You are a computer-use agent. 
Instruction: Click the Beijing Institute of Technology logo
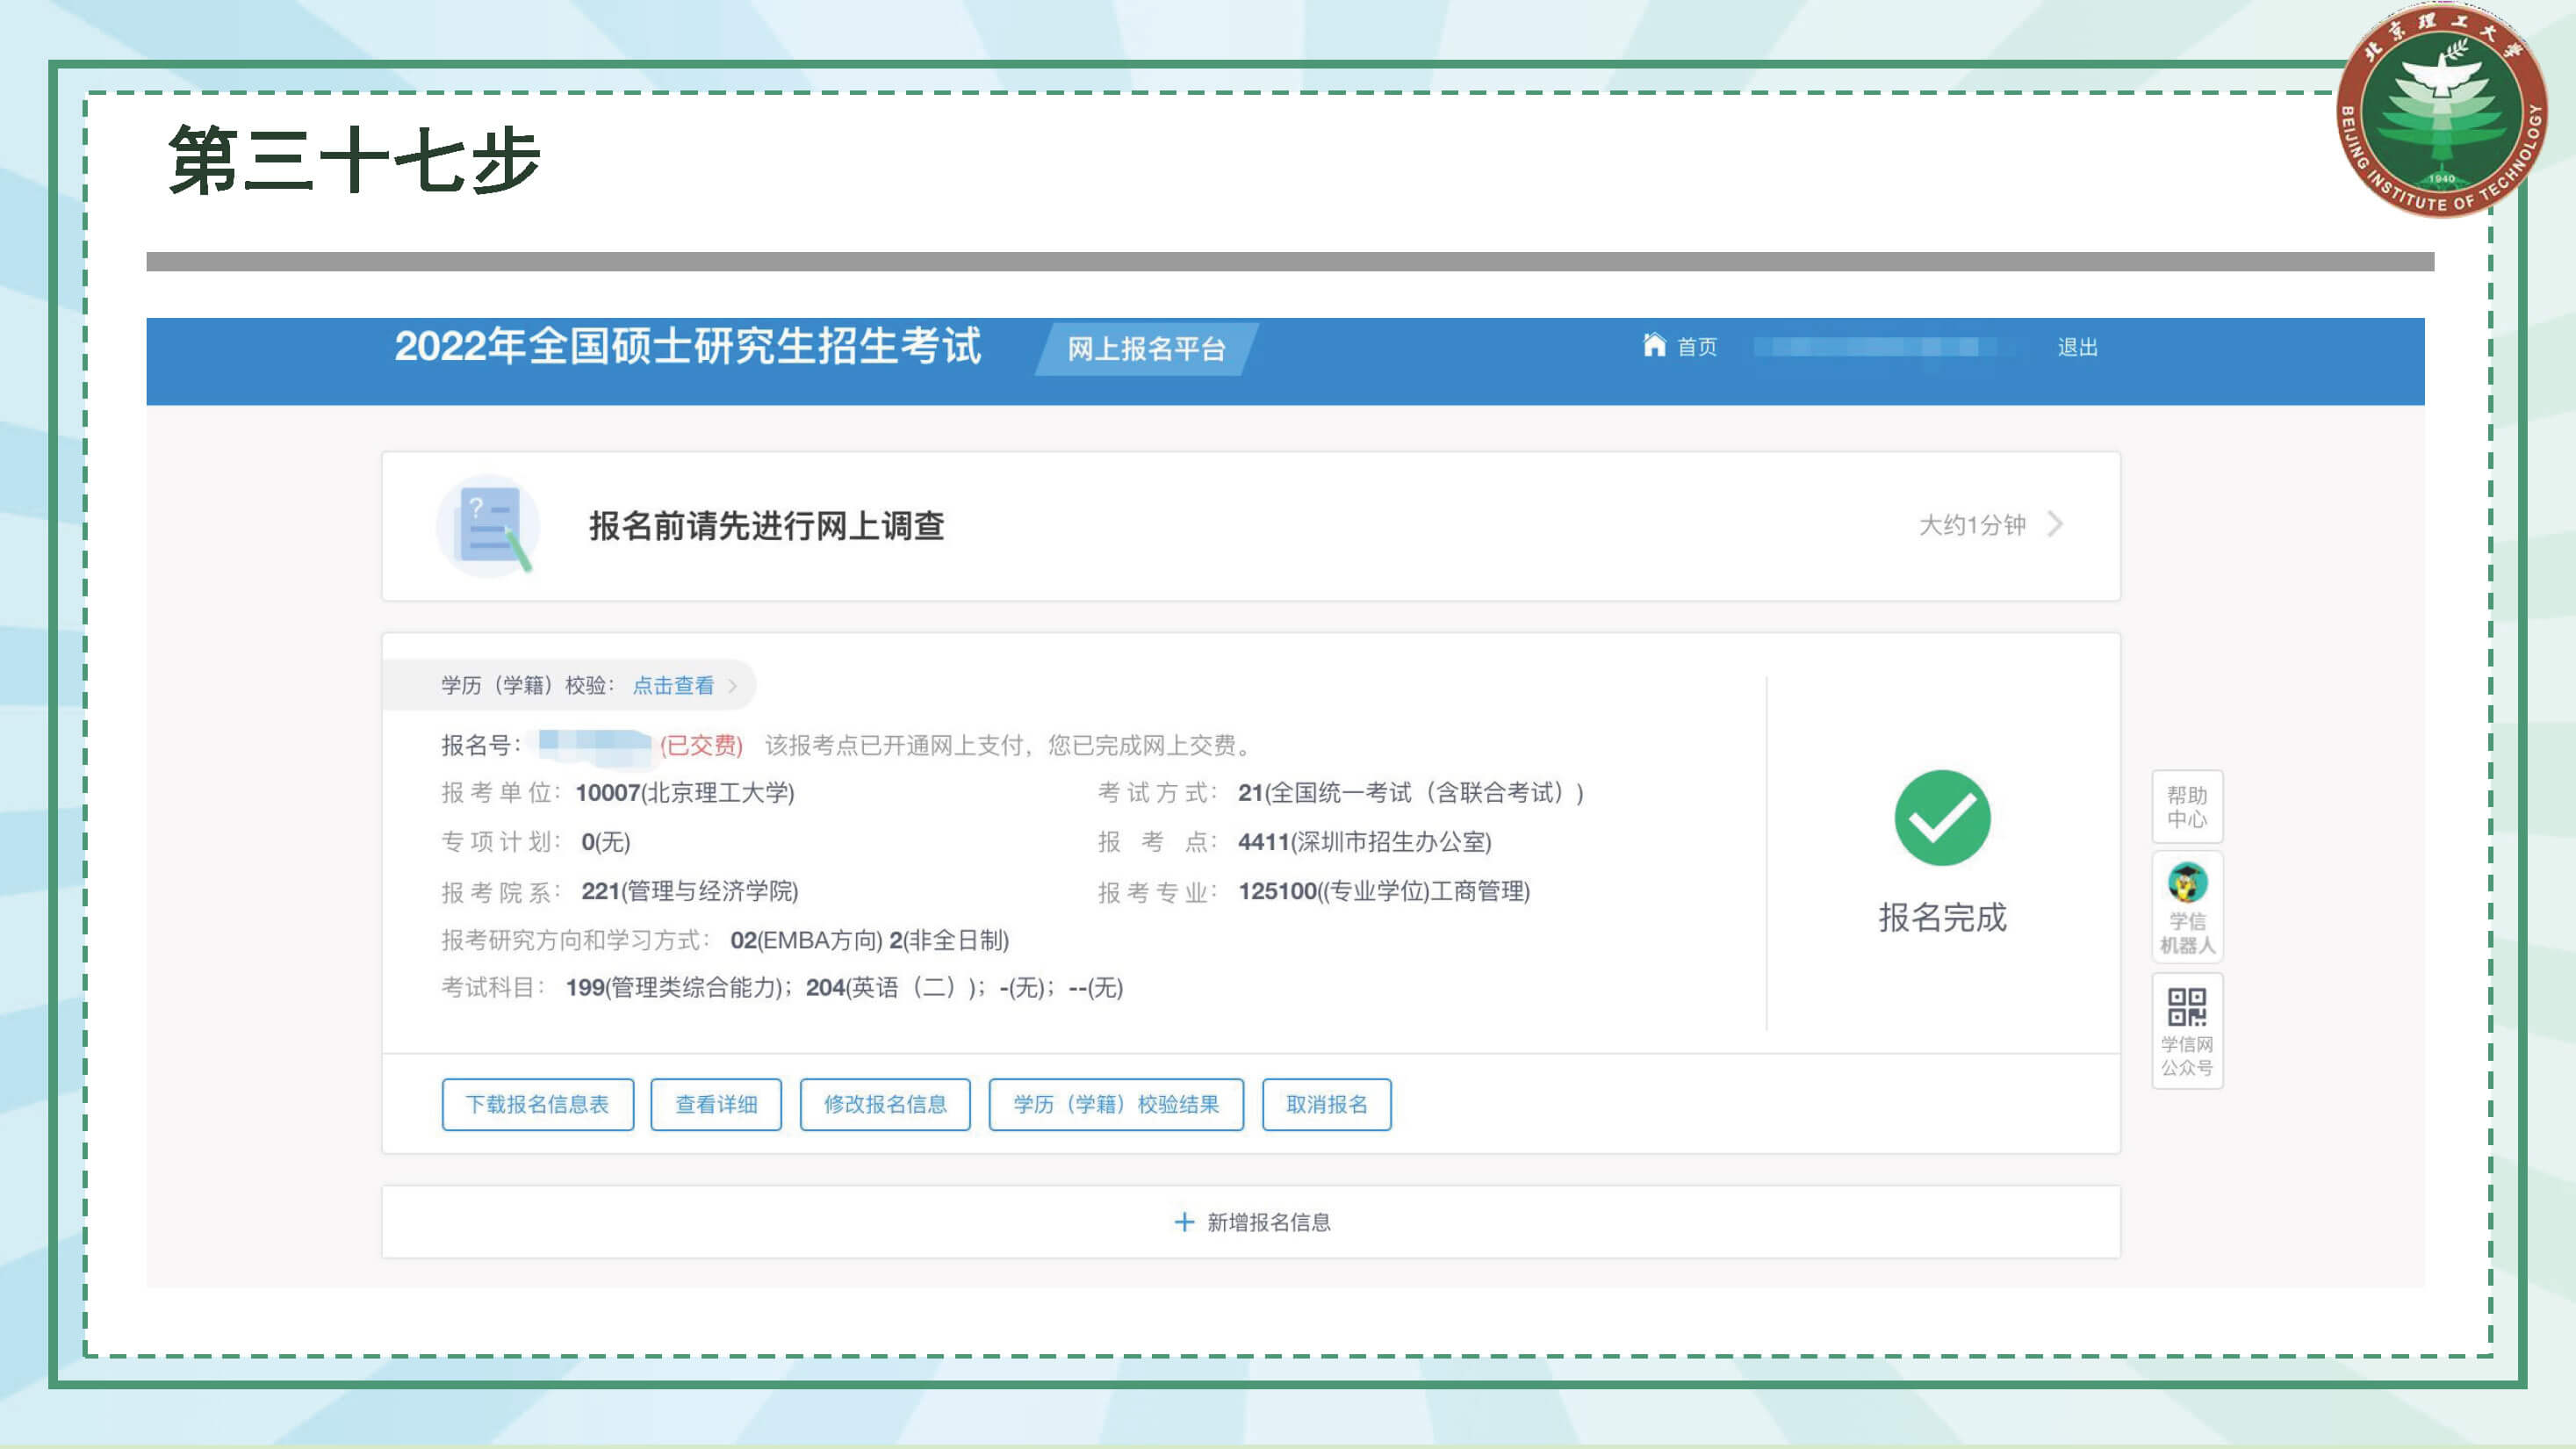pyautogui.click(x=2442, y=112)
